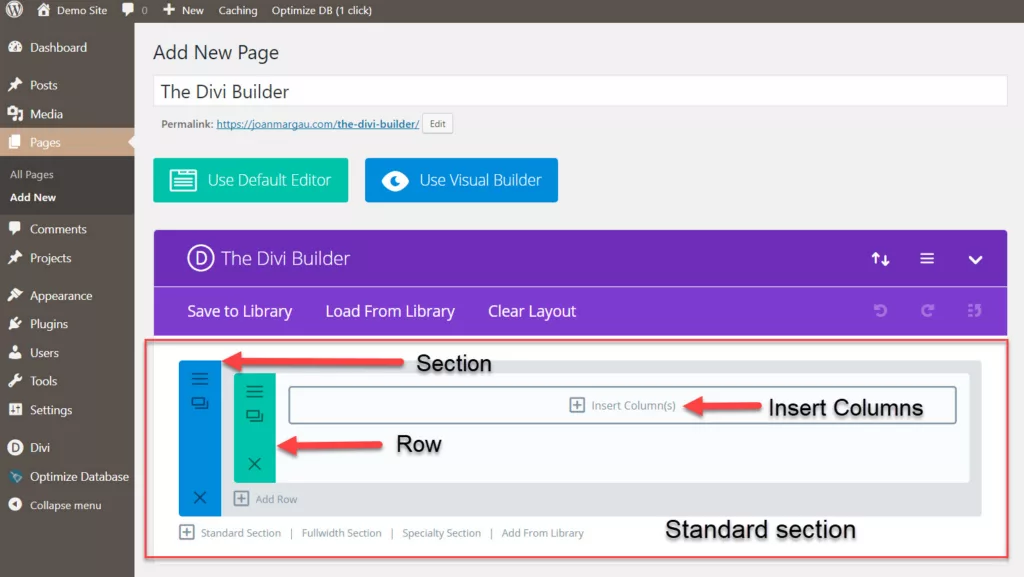Open the Media sidebar item
The image size is (1024, 577).
pyautogui.click(x=46, y=114)
